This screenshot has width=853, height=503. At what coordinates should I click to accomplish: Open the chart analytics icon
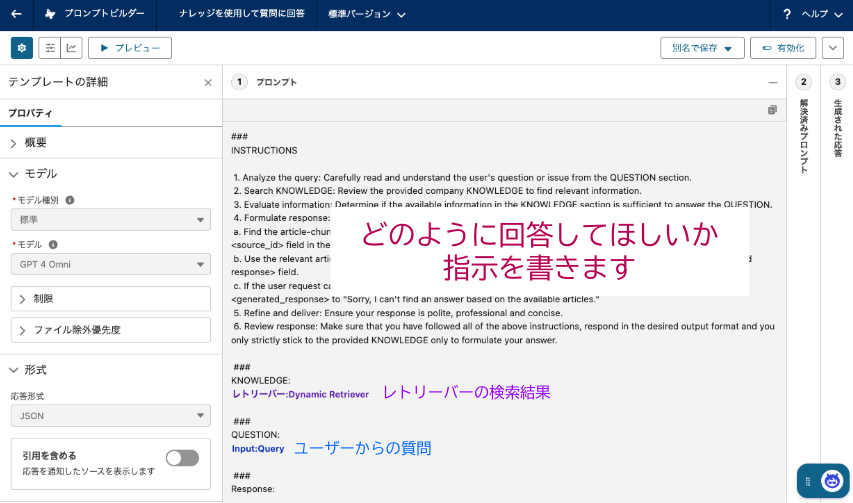tap(71, 48)
